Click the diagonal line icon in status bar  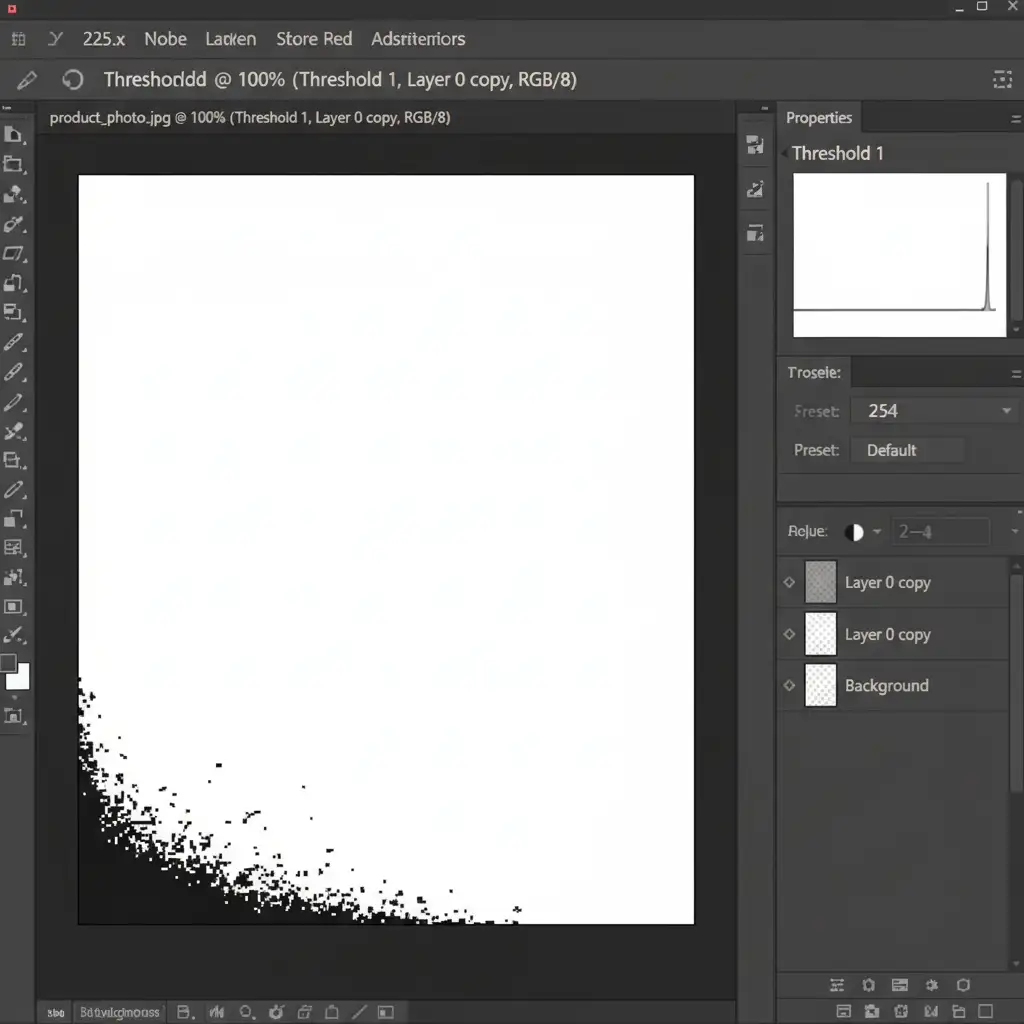click(x=359, y=1012)
